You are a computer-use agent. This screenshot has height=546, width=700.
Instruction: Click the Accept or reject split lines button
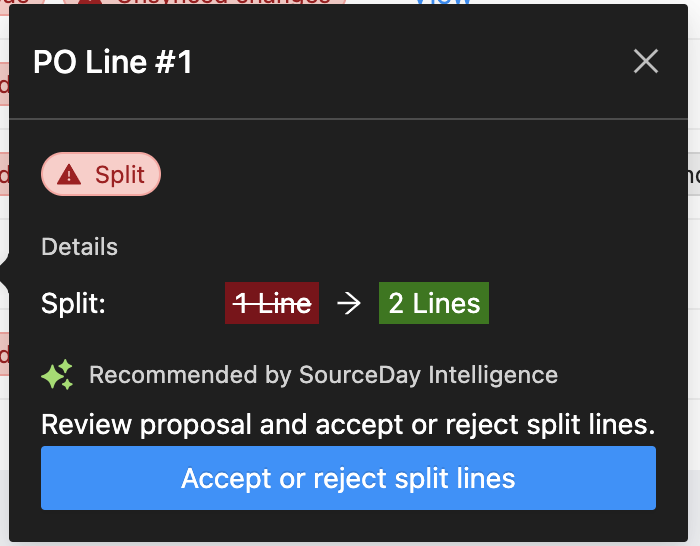tap(348, 478)
